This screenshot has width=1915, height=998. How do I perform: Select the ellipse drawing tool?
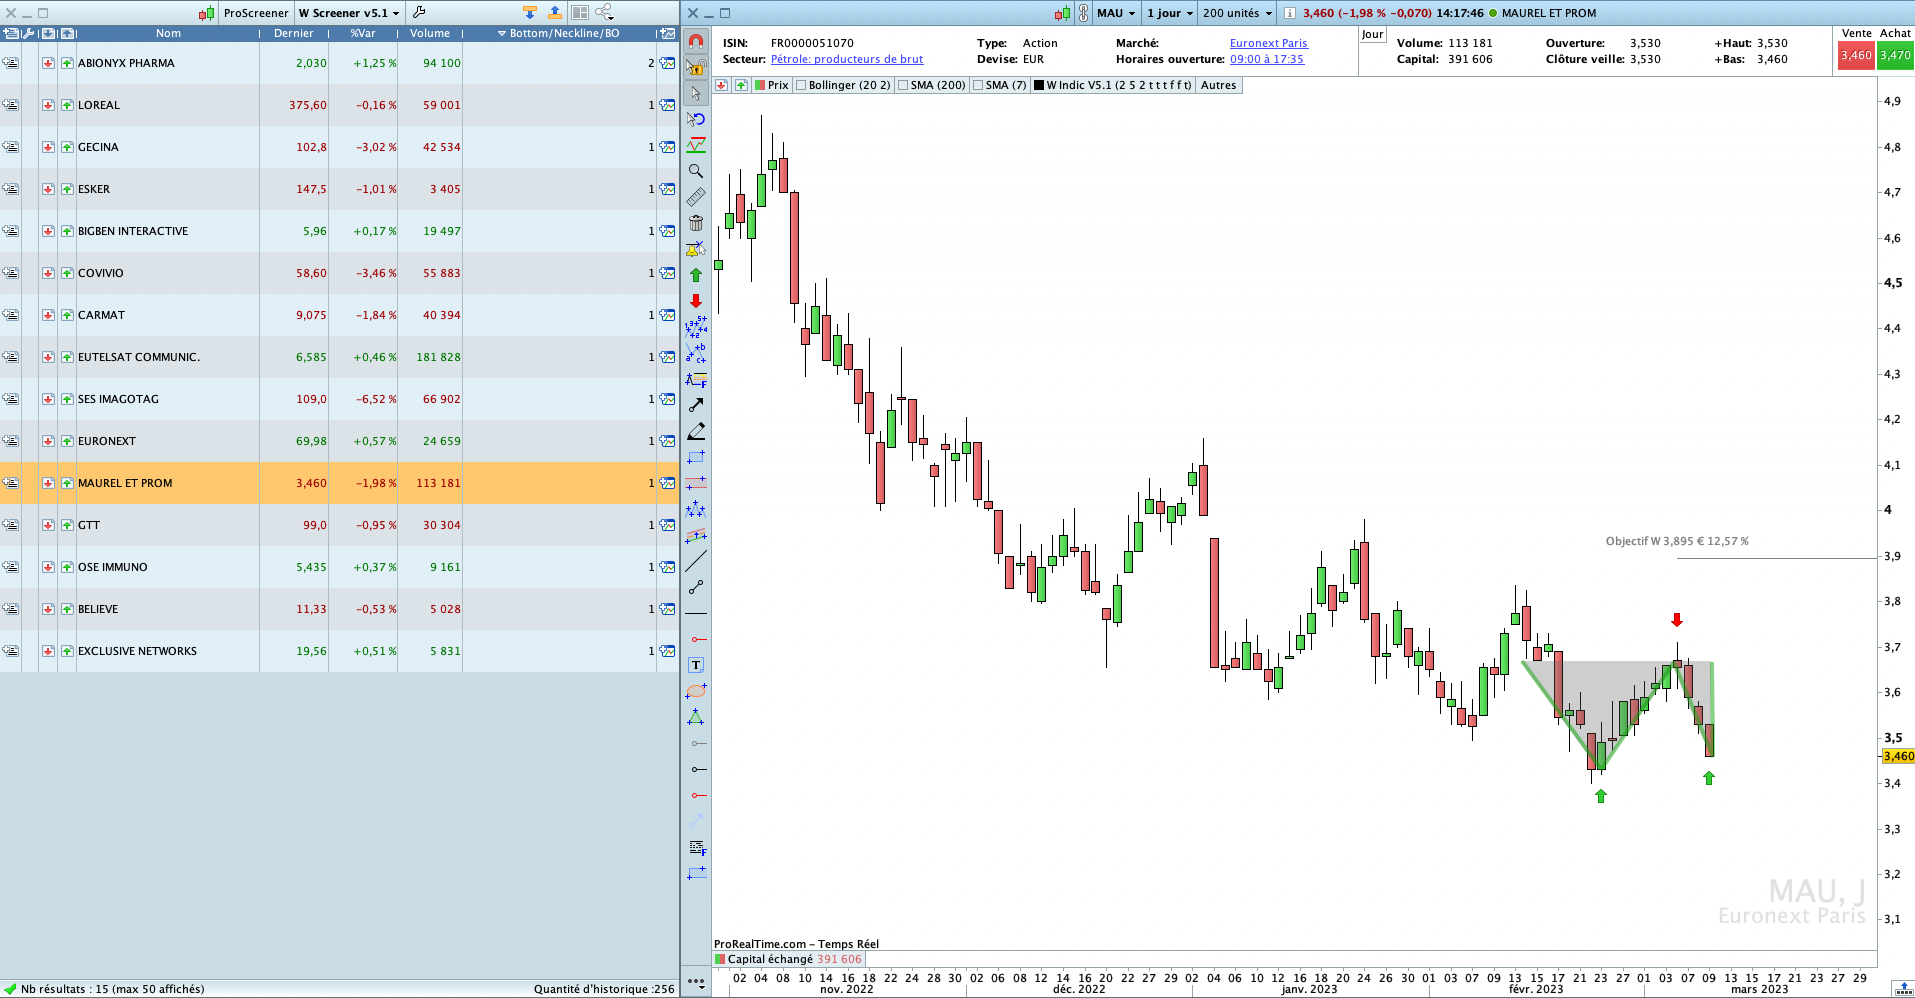pos(696,691)
